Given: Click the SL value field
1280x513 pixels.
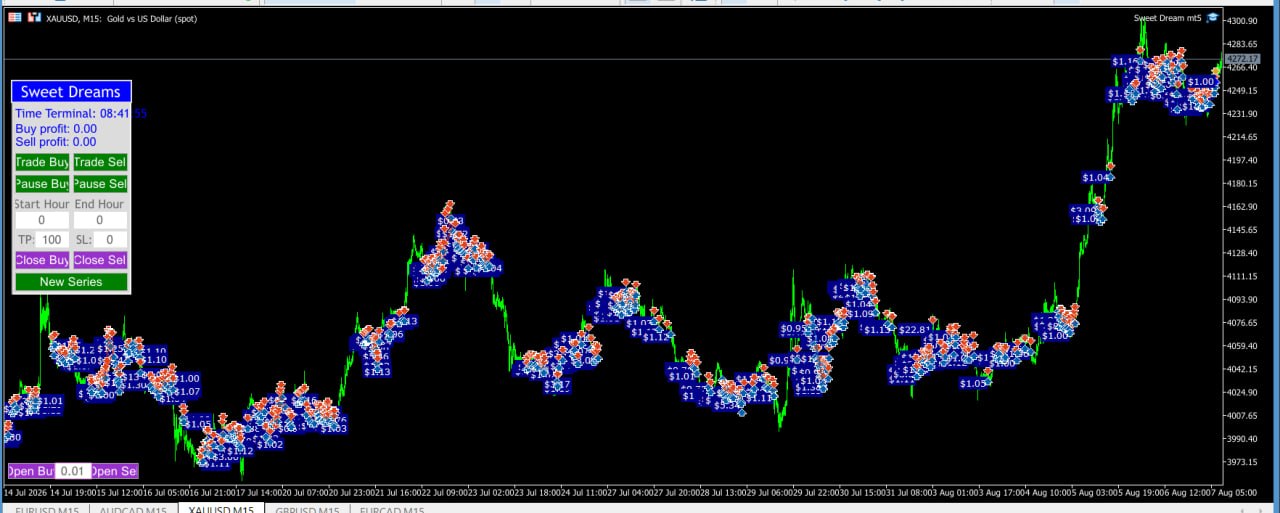Looking at the screenshot, I should [x=110, y=240].
